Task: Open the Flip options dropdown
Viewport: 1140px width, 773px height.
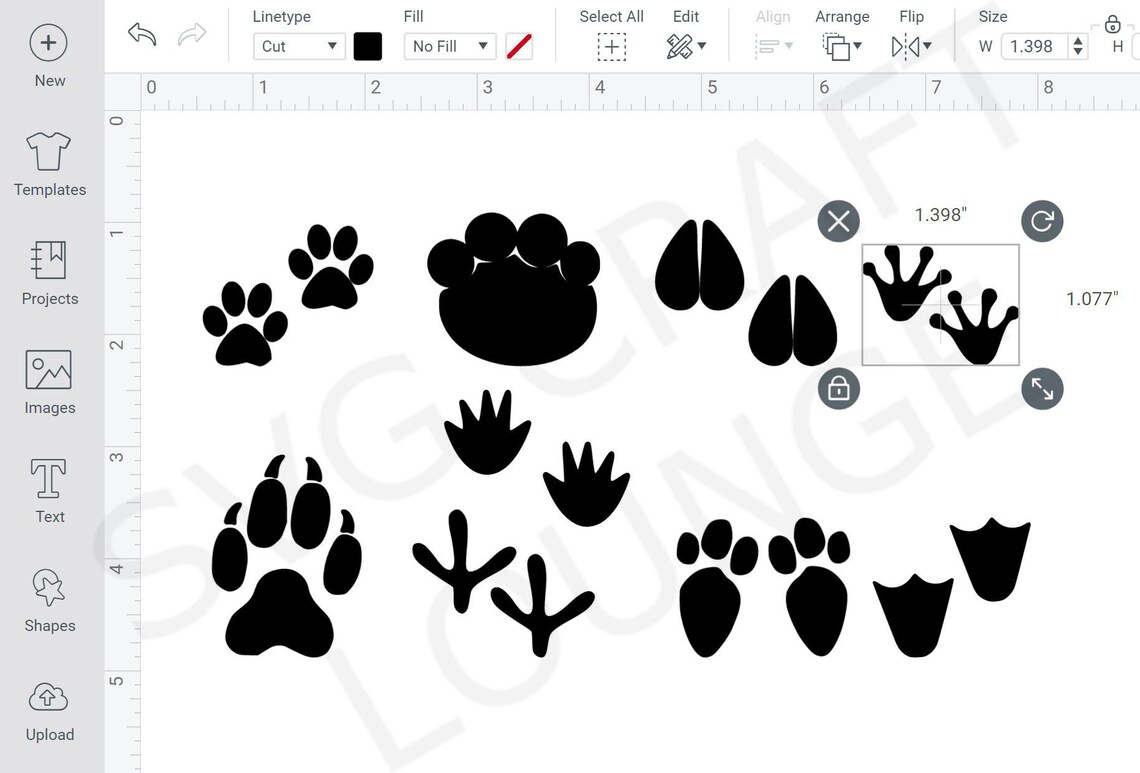Action: 910,46
